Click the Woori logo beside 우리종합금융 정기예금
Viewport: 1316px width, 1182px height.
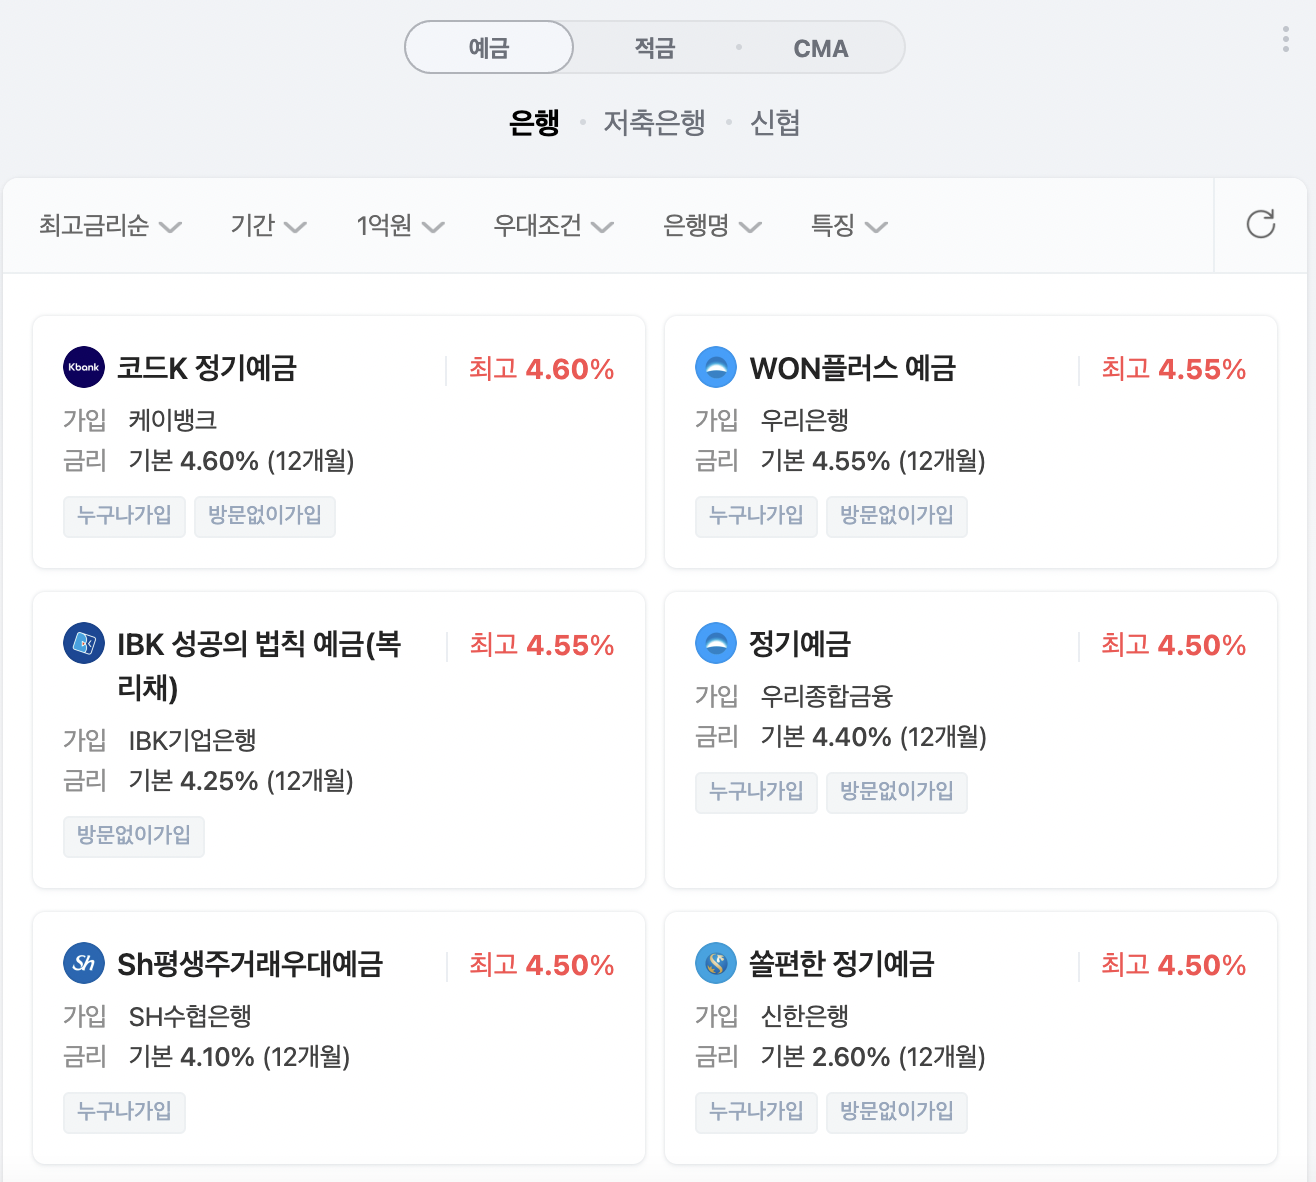point(716,643)
